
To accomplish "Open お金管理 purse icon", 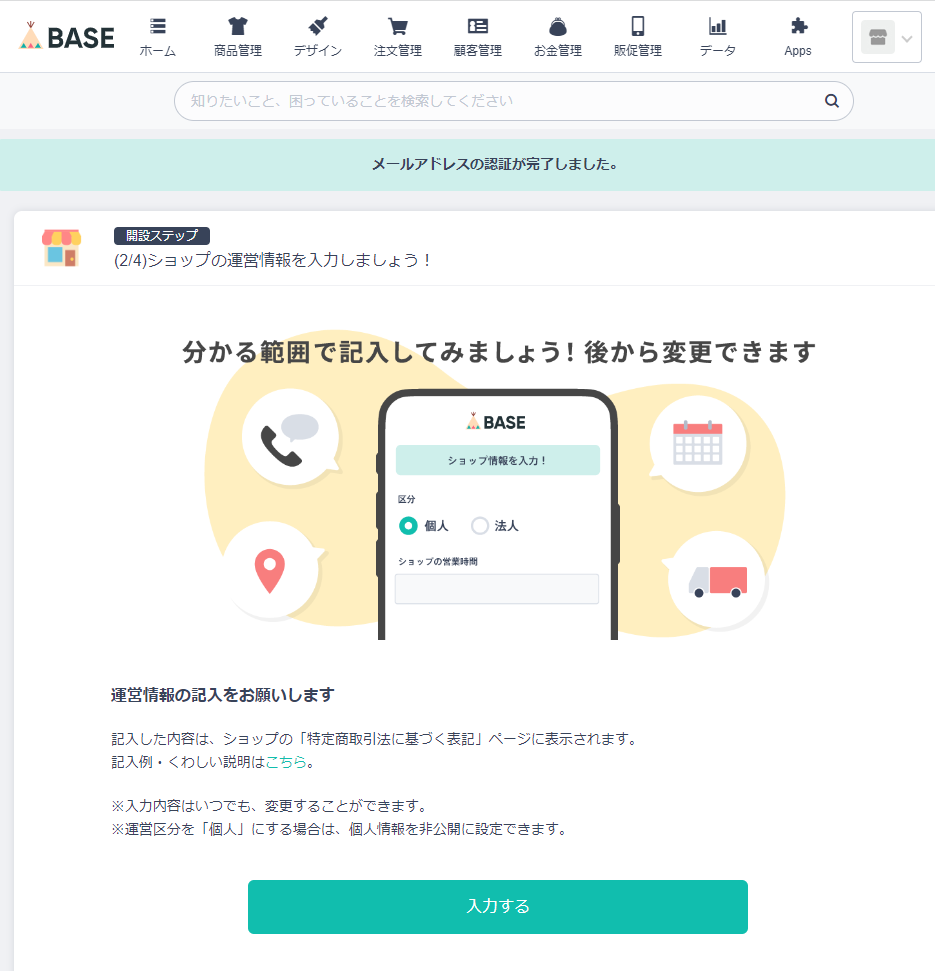I will (558, 27).
